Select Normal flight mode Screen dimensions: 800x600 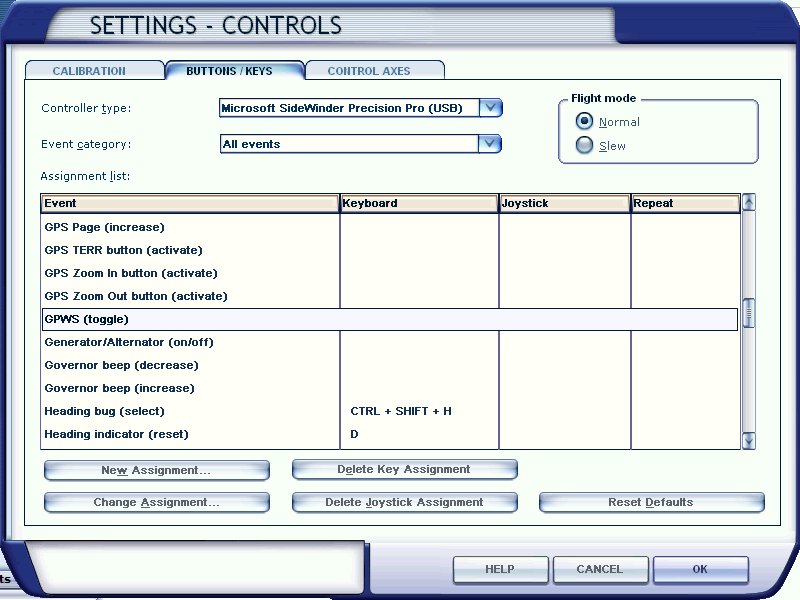click(585, 122)
